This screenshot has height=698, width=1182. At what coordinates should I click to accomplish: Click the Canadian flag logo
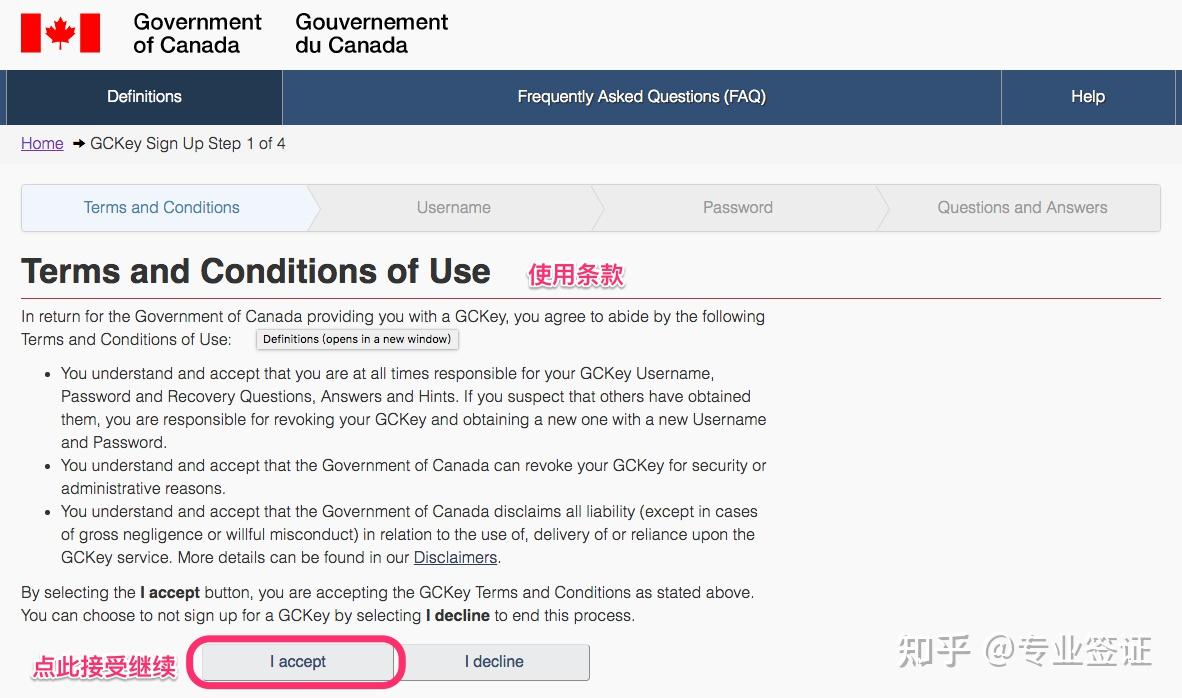[x=62, y=33]
